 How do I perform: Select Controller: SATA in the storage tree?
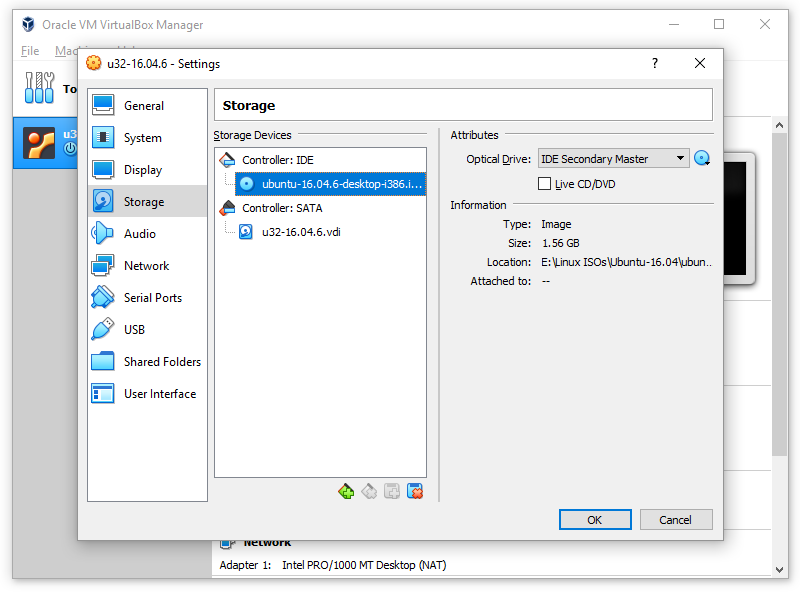pos(282,208)
